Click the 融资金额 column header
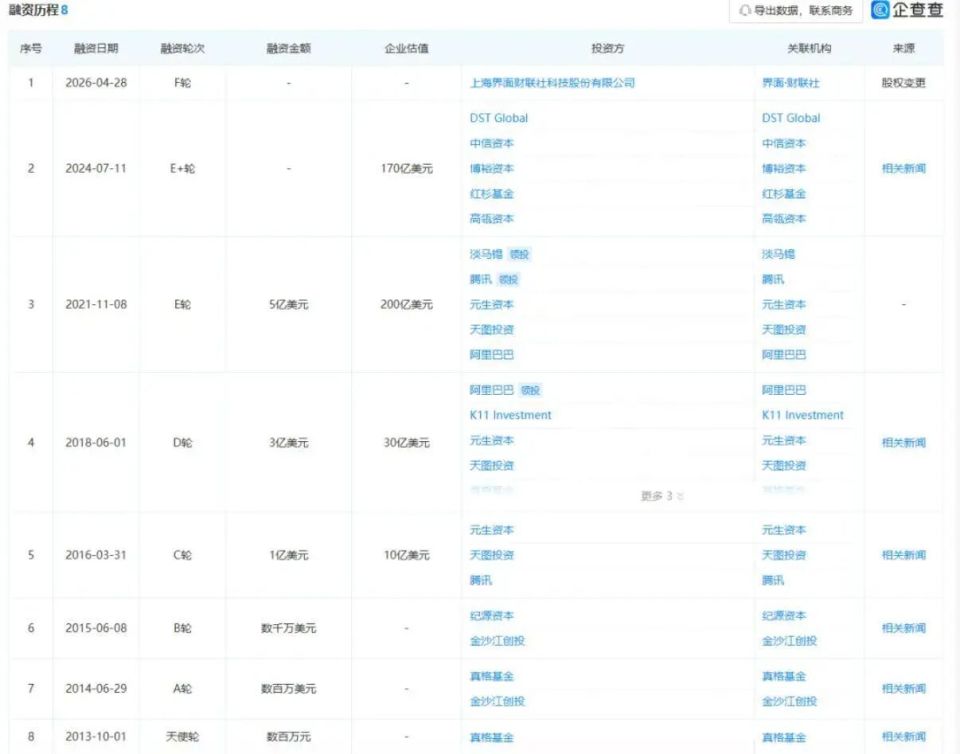This screenshot has height=754, width=960. click(x=288, y=48)
